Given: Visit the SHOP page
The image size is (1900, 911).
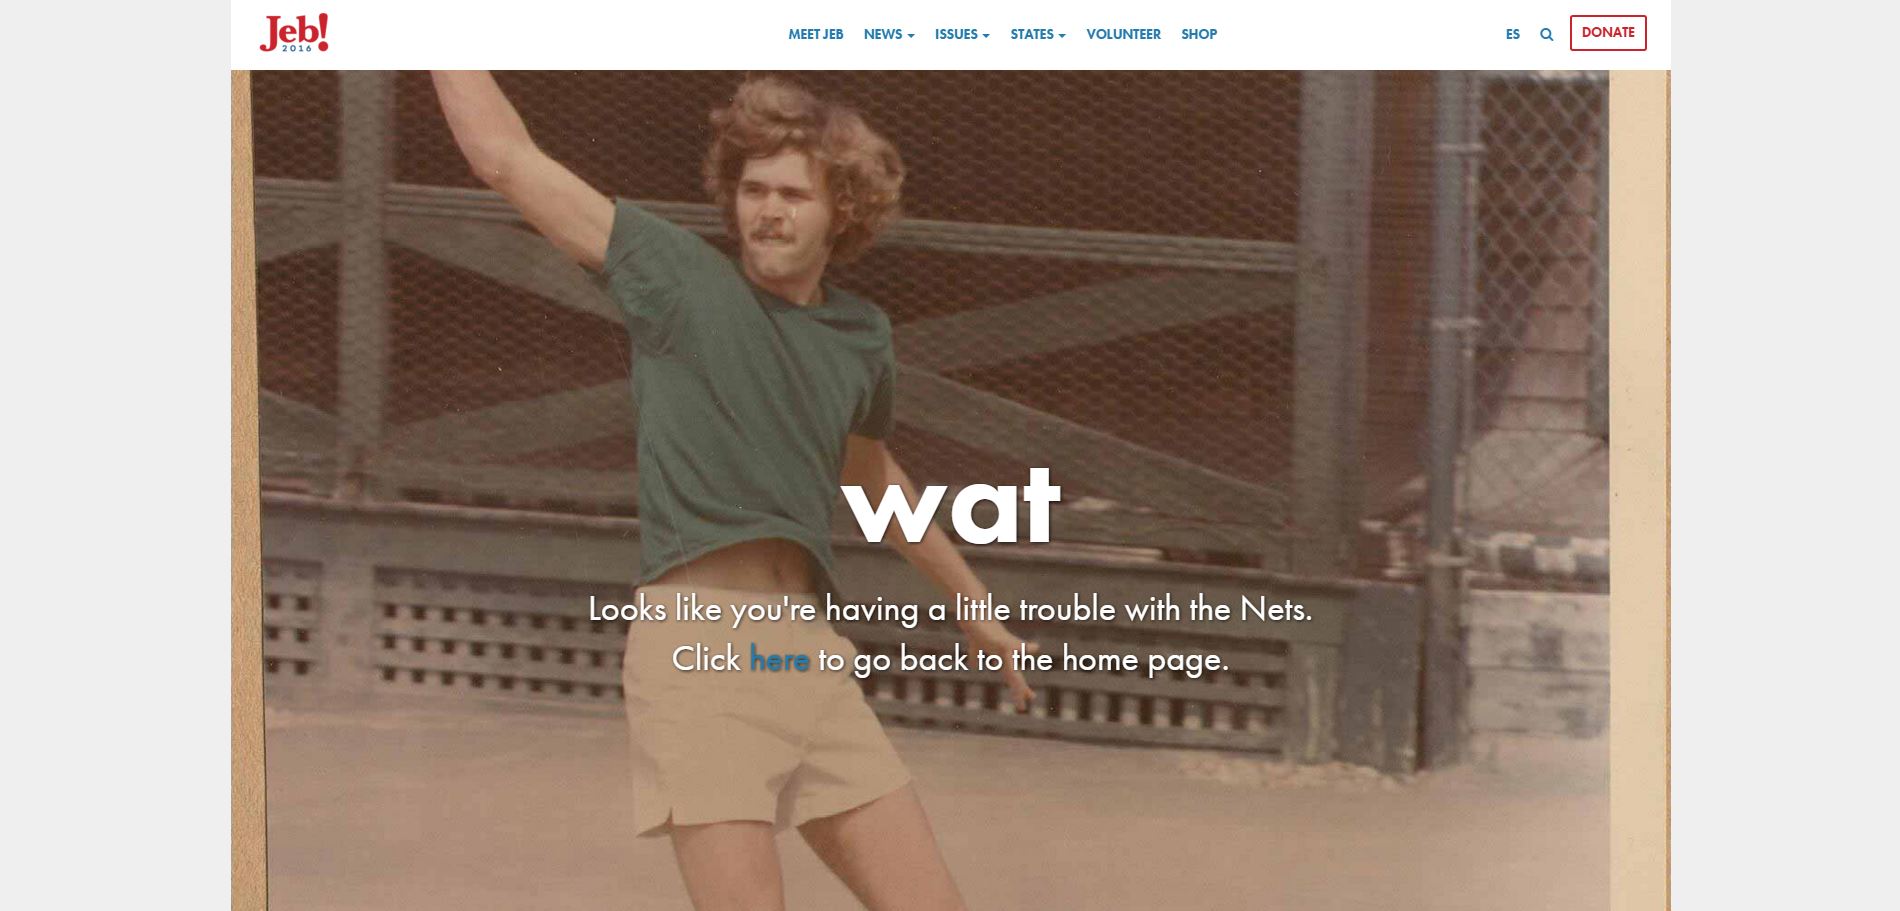Looking at the screenshot, I should point(1199,34).
